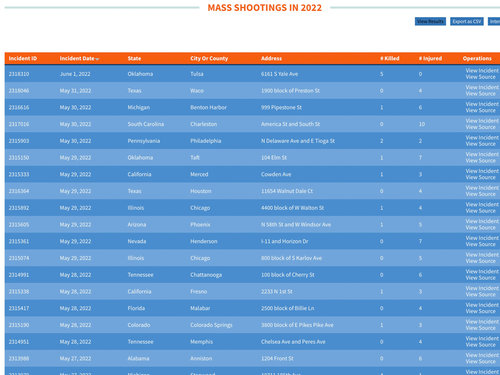Open View Source for the Henderson row
This screenshot has width=500, height=375.
[480, 244]
